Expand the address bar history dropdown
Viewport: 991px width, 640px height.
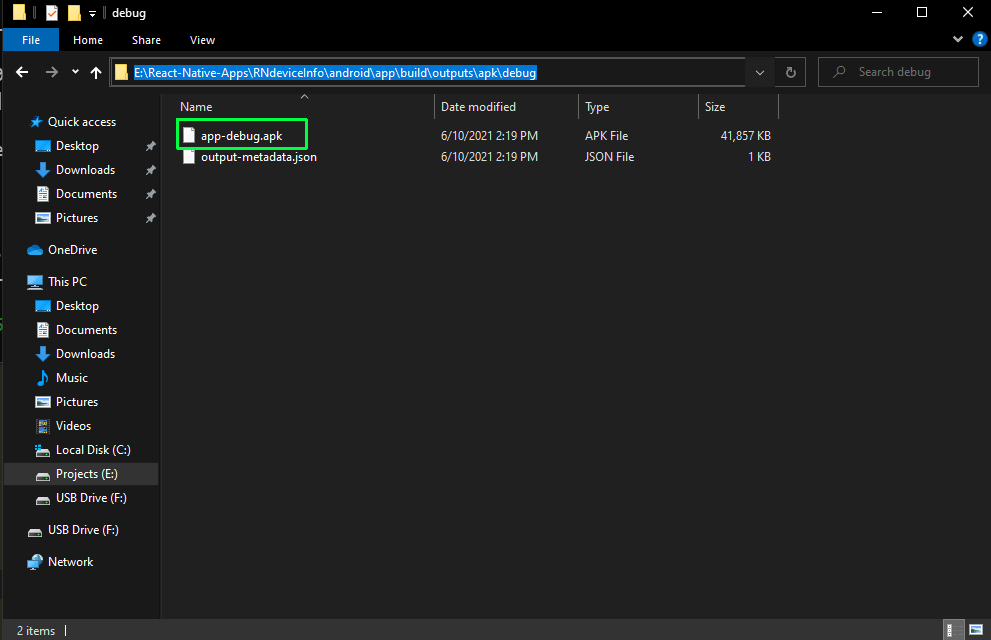(x=760, y=72)
